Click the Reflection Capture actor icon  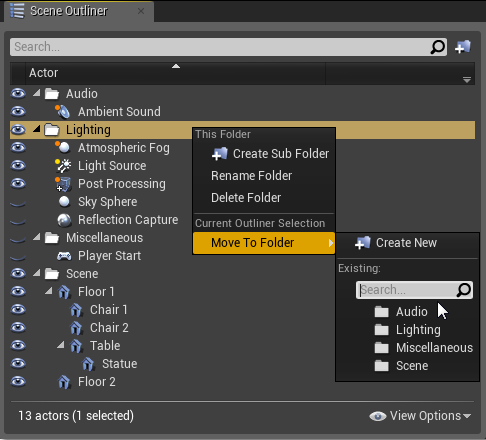(x=64, y=220)
